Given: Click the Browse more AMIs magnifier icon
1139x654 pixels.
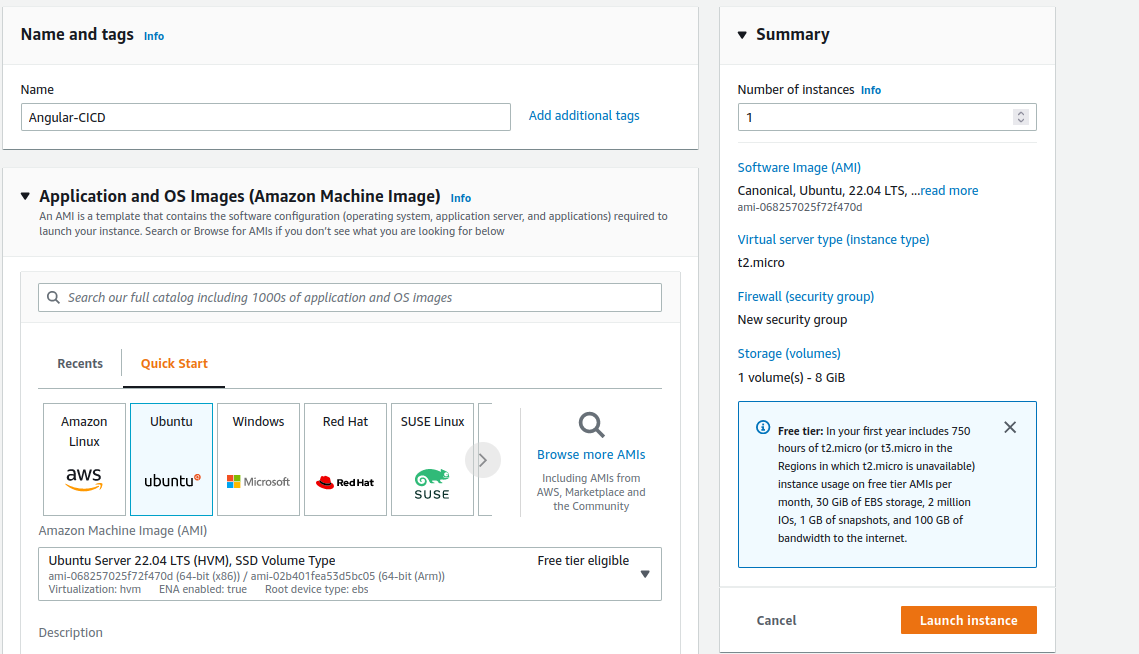Looking at the screenshot, I should [590, 424].
